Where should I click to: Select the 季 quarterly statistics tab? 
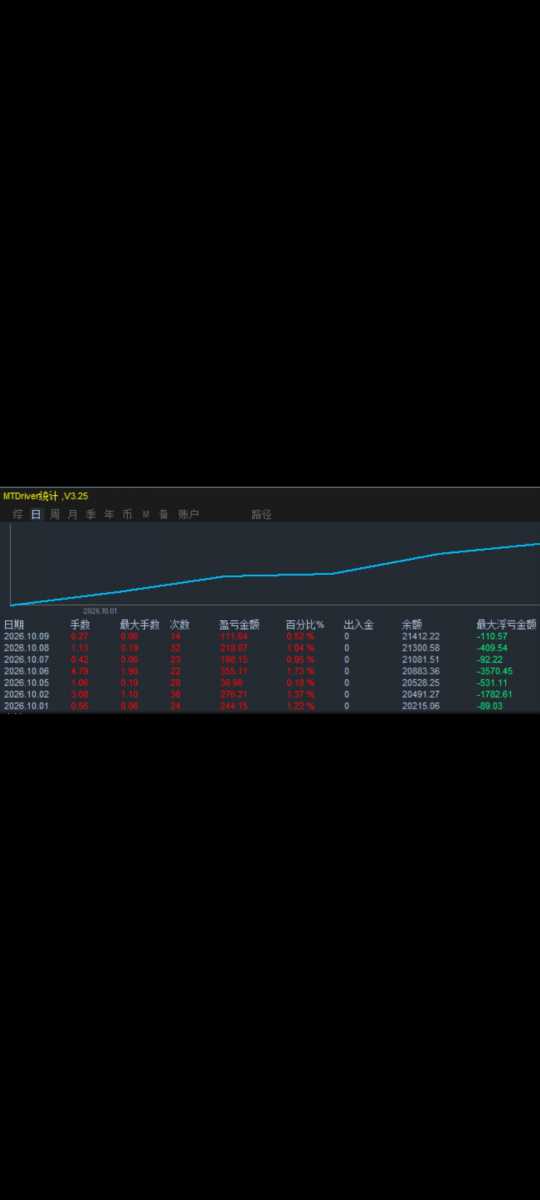click(x=90, y=514)
